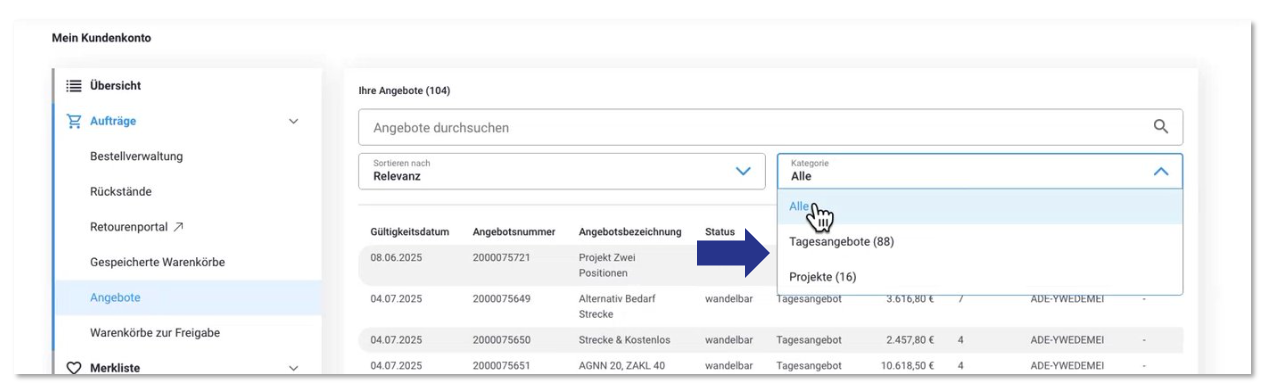Open the Retourenportal external link

coord(136,227)
